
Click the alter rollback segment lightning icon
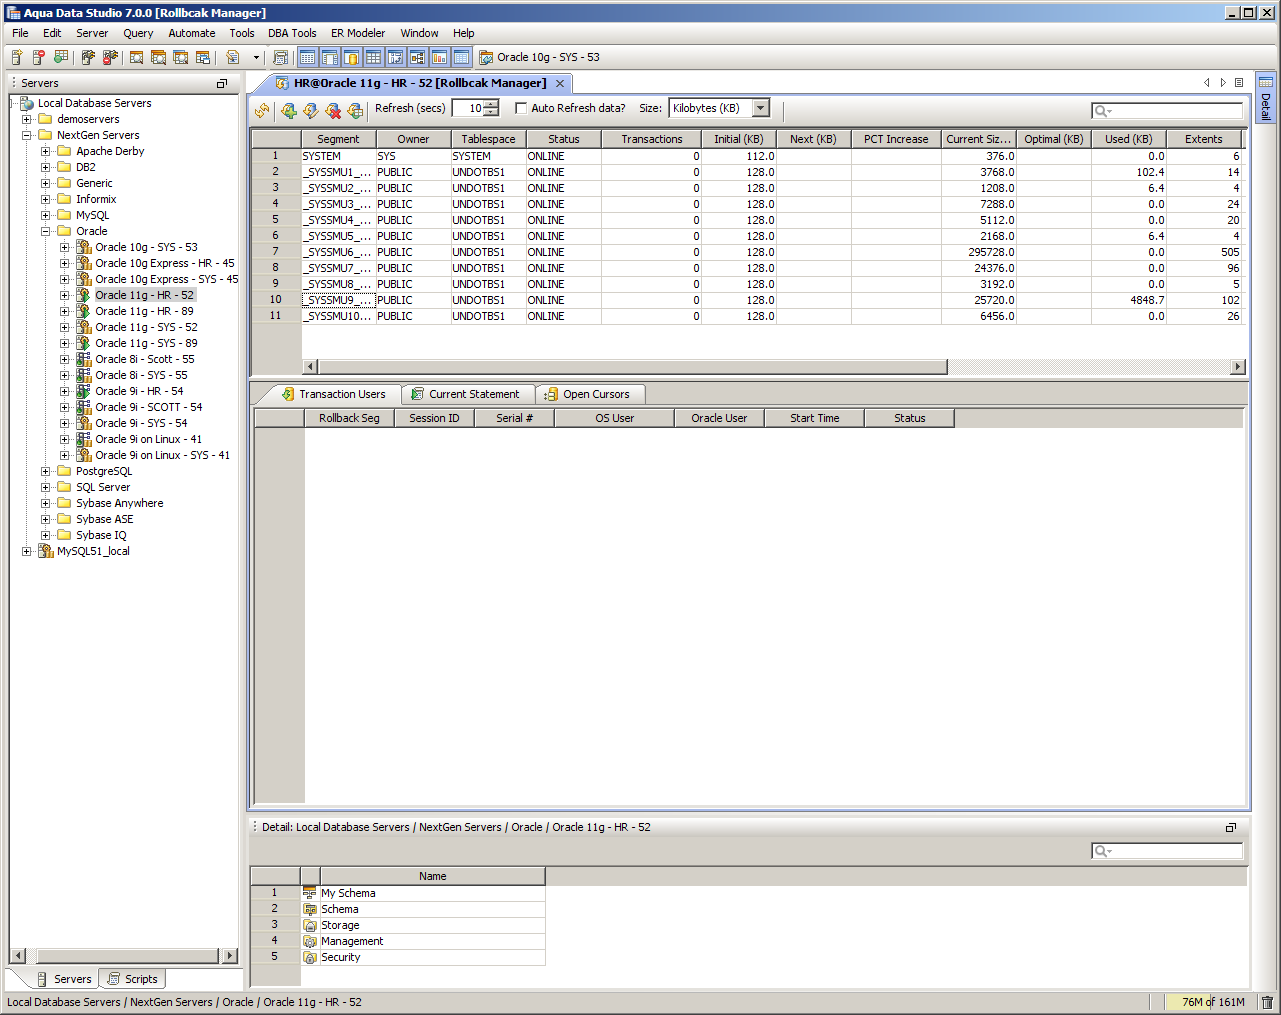pos(311,110)
